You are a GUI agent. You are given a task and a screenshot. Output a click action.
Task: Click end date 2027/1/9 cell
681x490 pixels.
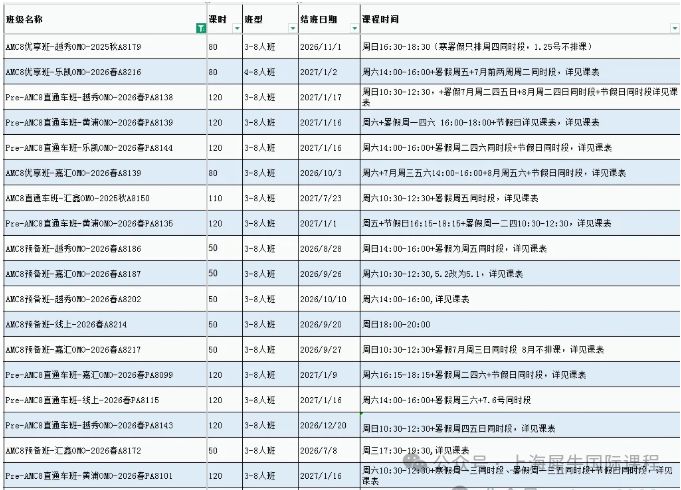[329, 374]
